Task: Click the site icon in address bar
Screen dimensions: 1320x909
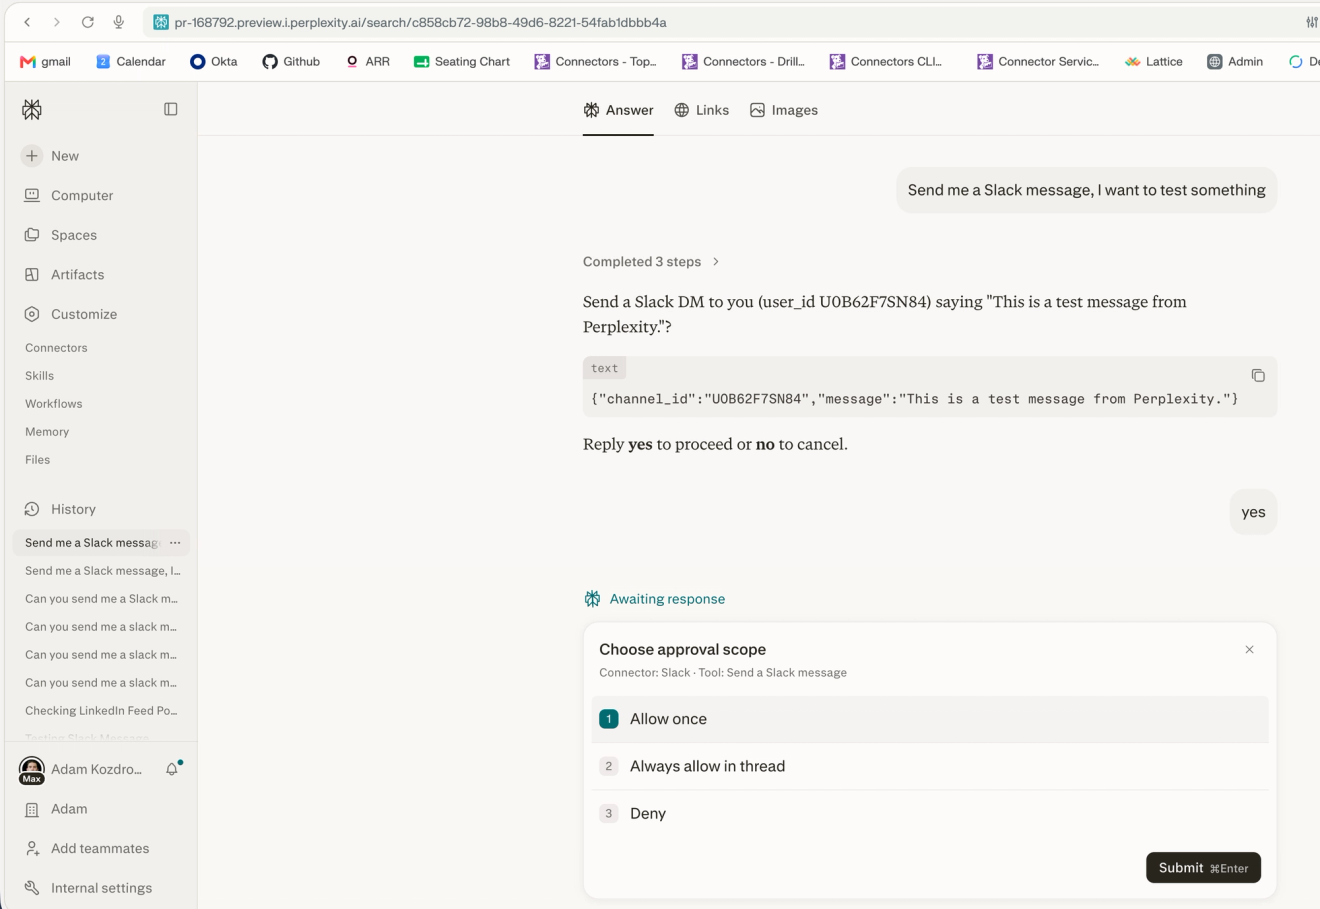Action: (161, 22)
